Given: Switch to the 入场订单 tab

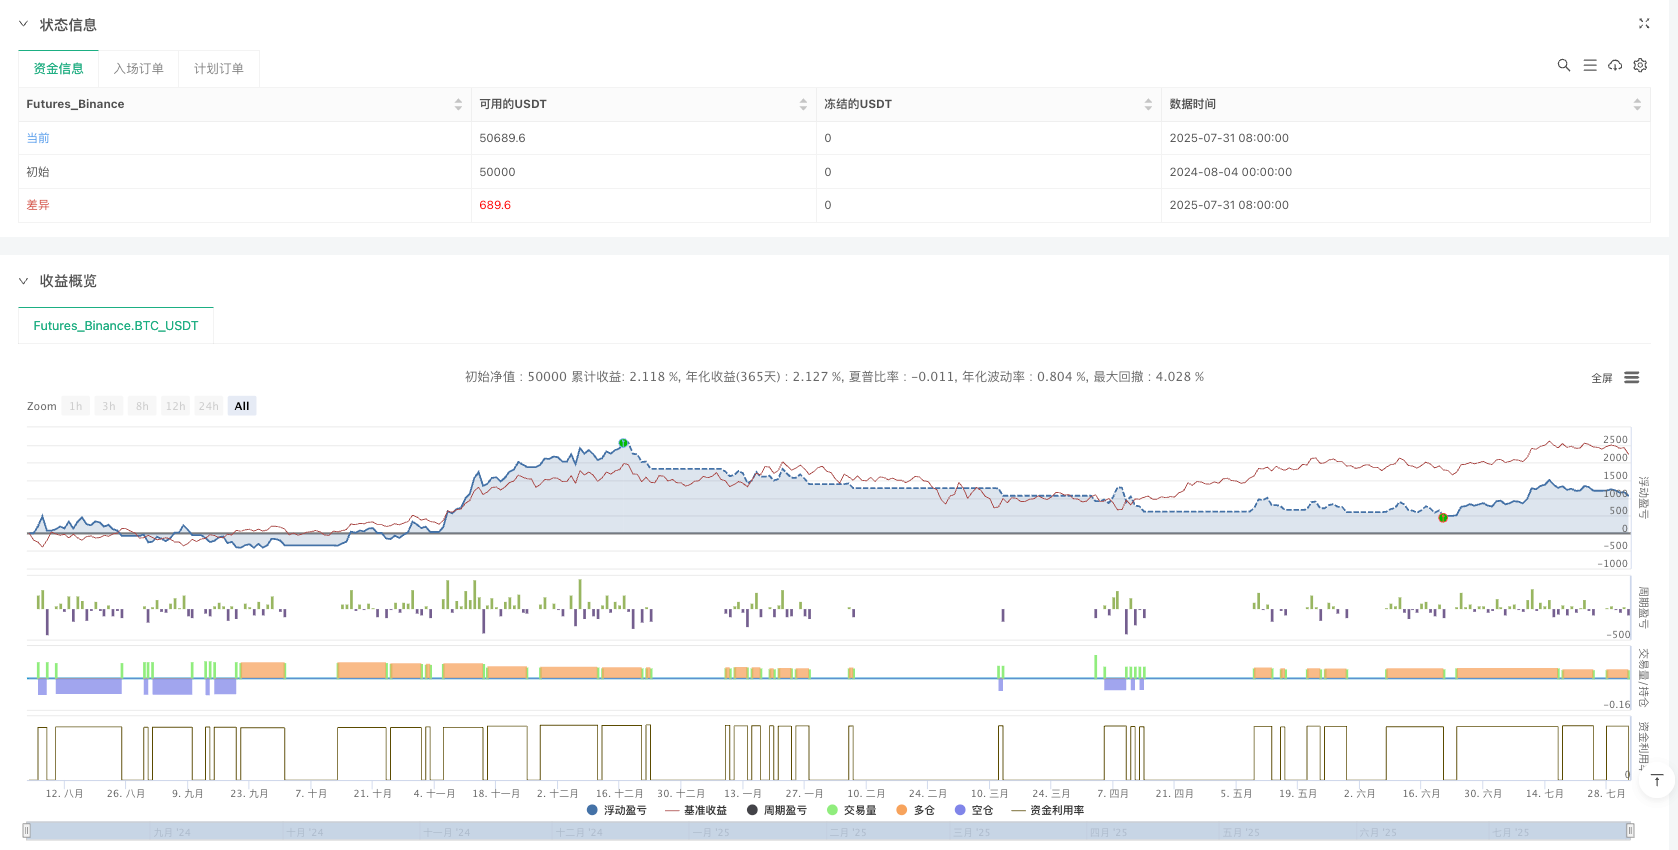Looking at the screenshot, I should point(138,68).
